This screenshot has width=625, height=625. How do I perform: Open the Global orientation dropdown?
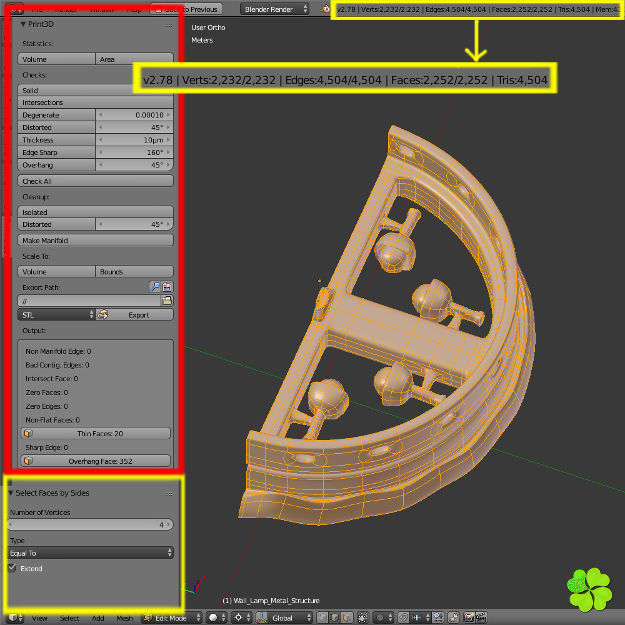[x=290, y=617]
